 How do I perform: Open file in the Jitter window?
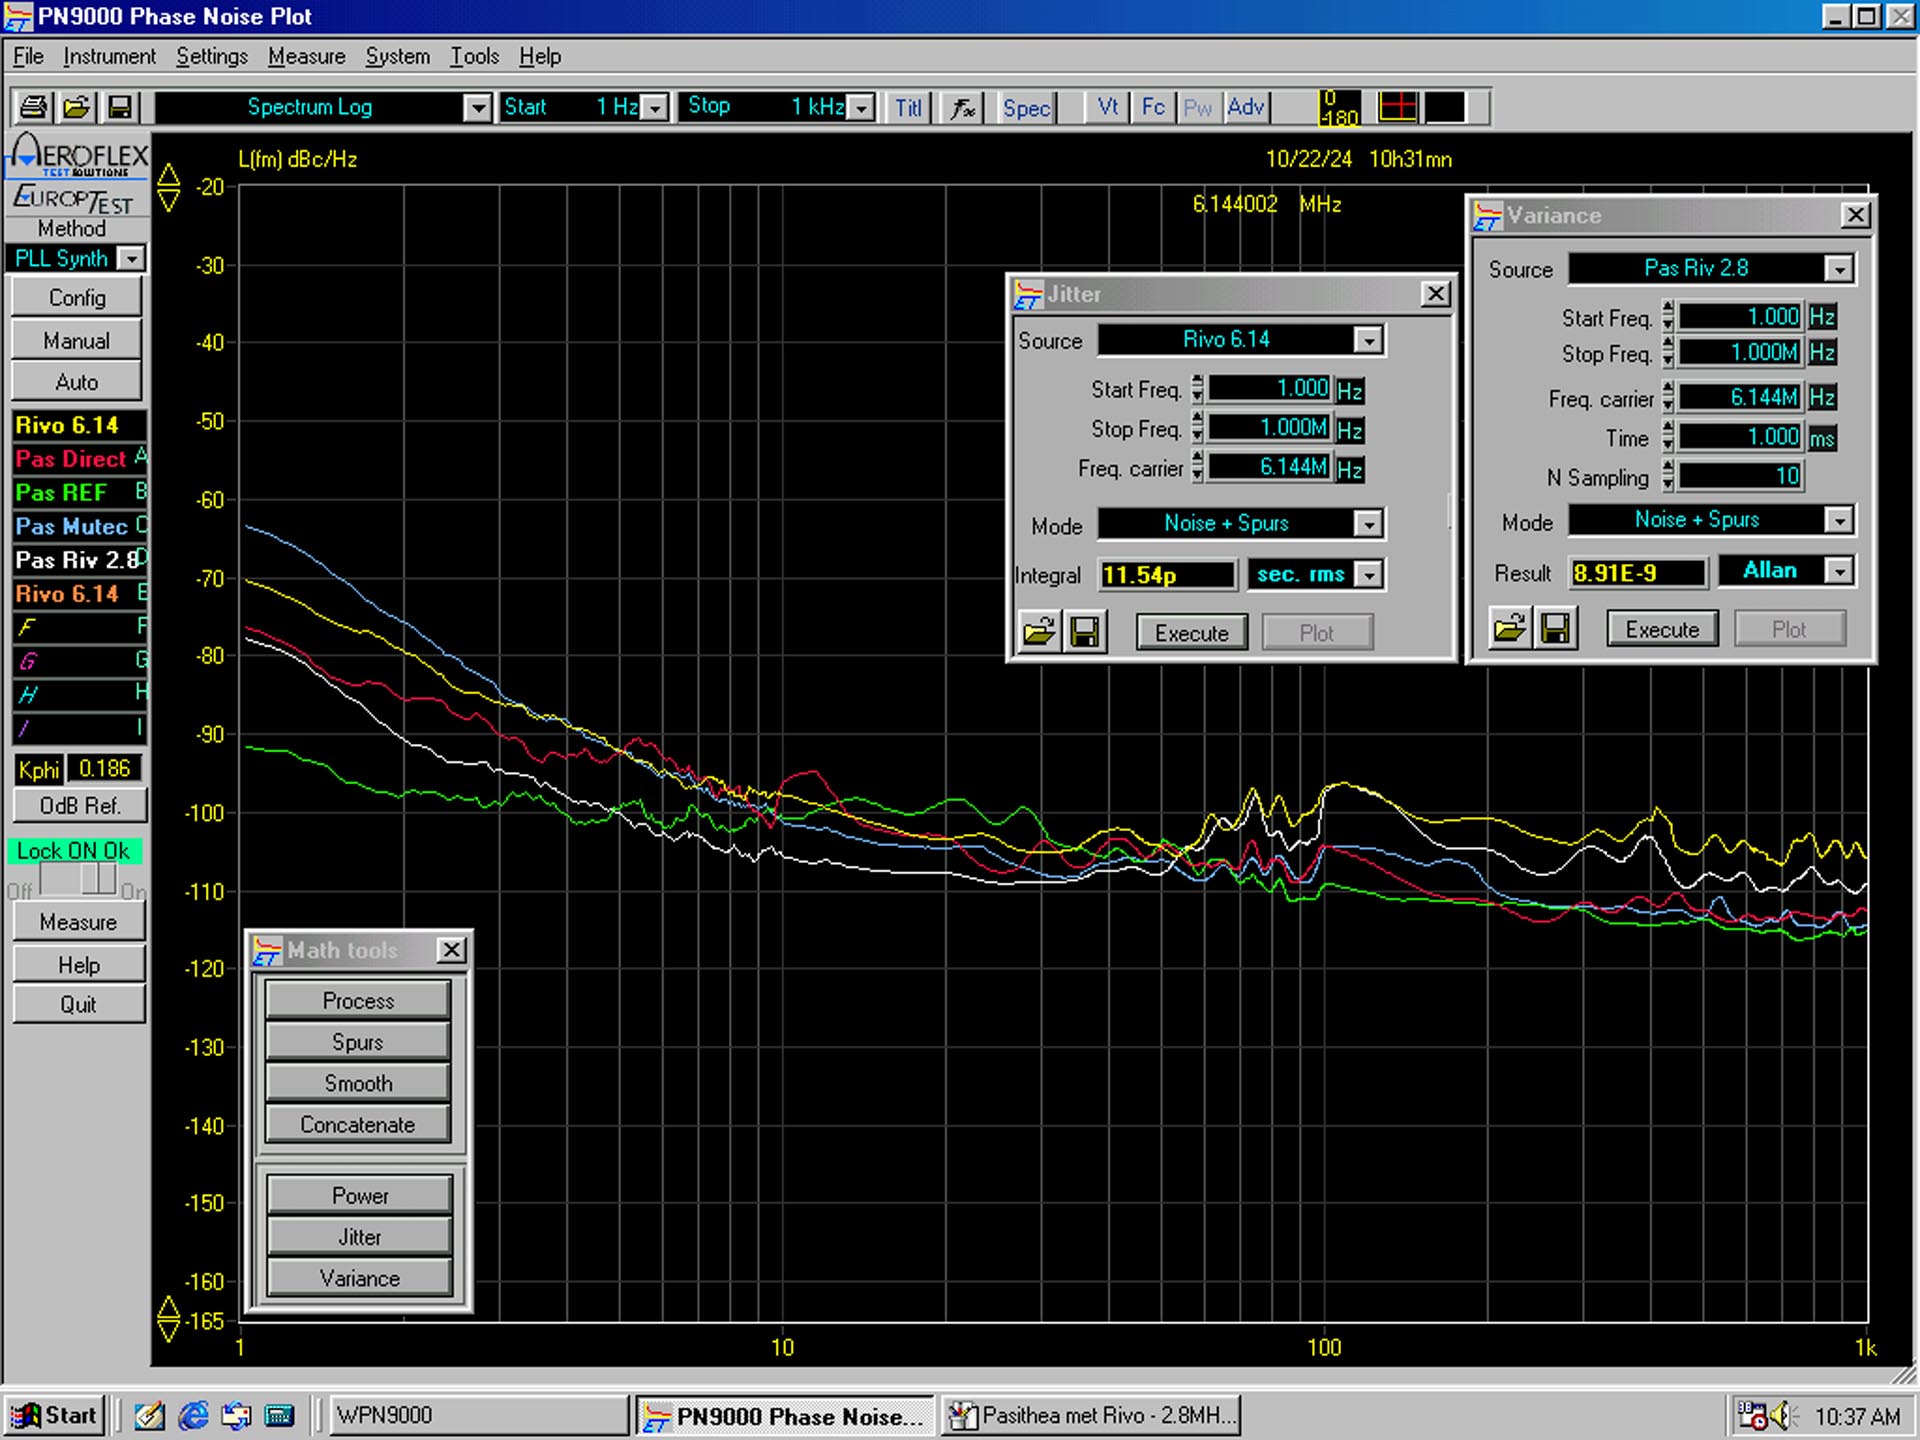click(x=1039, y=632)
